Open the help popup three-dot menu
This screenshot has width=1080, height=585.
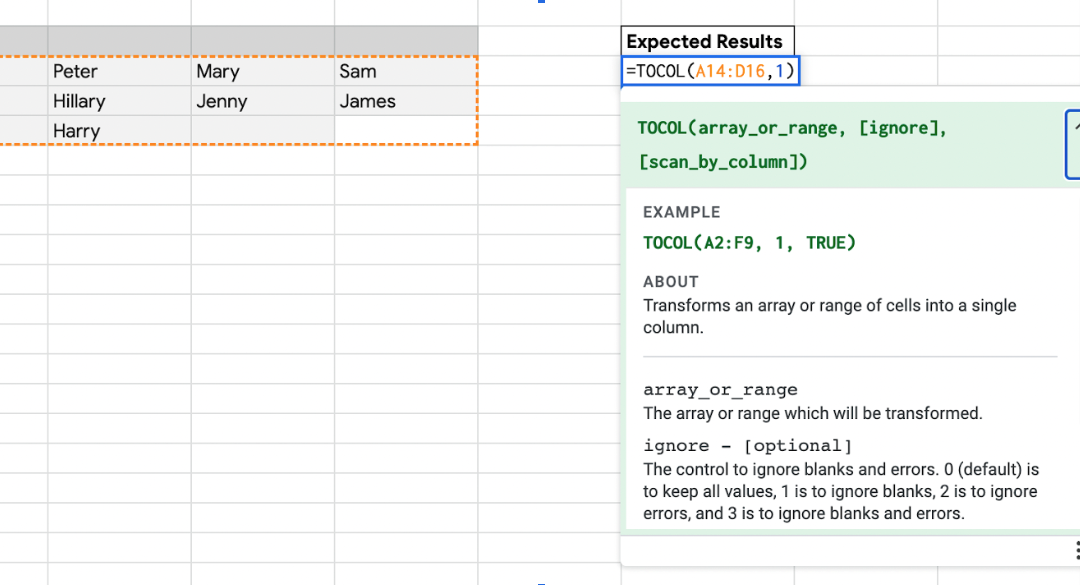(1076, 550)
